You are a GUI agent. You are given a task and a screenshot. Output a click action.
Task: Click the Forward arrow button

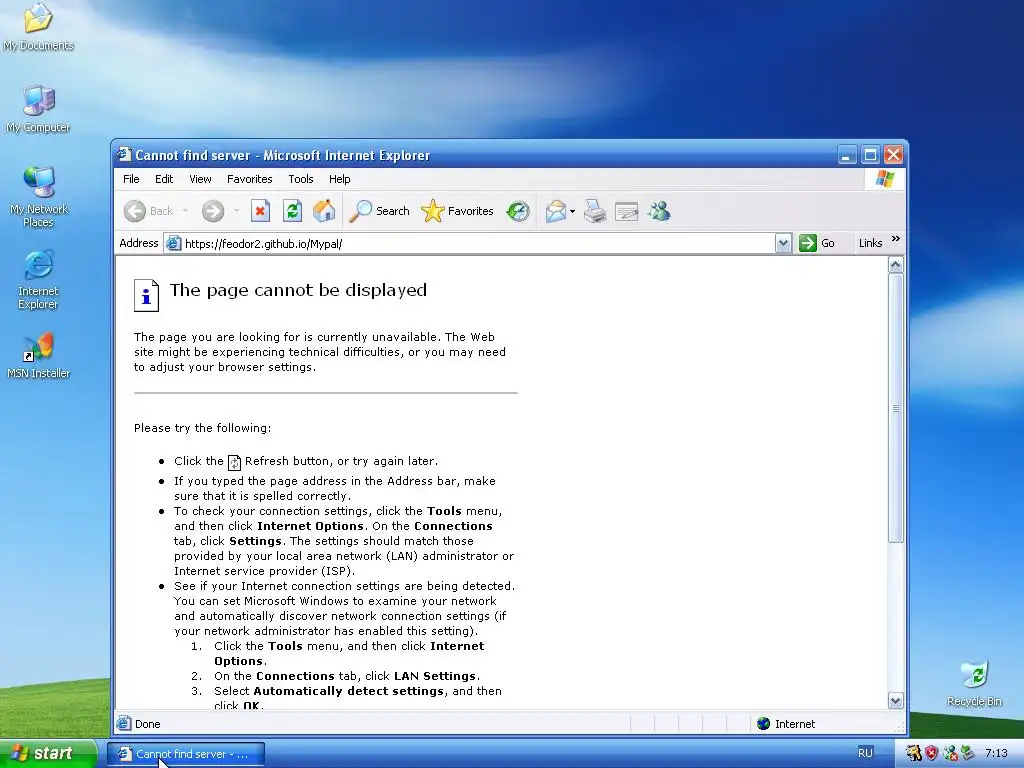213,211
